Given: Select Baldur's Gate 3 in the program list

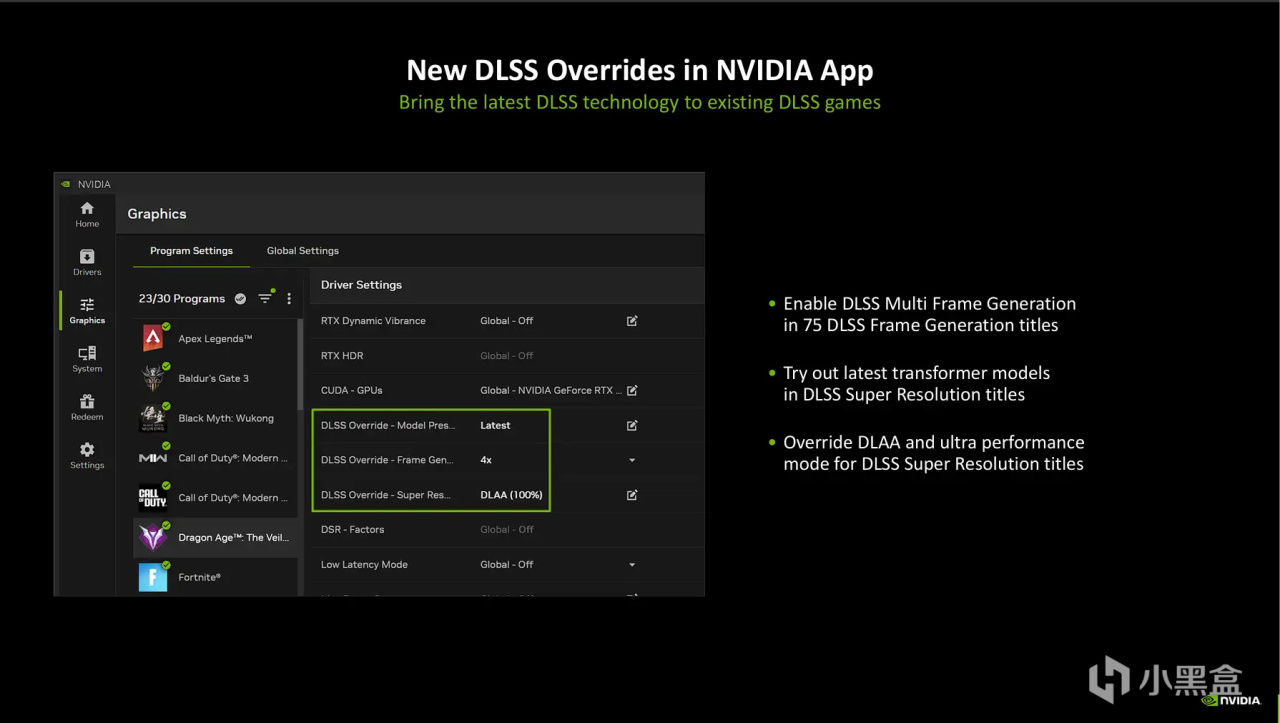Looking at the screenshot, I should click(216, 378).
